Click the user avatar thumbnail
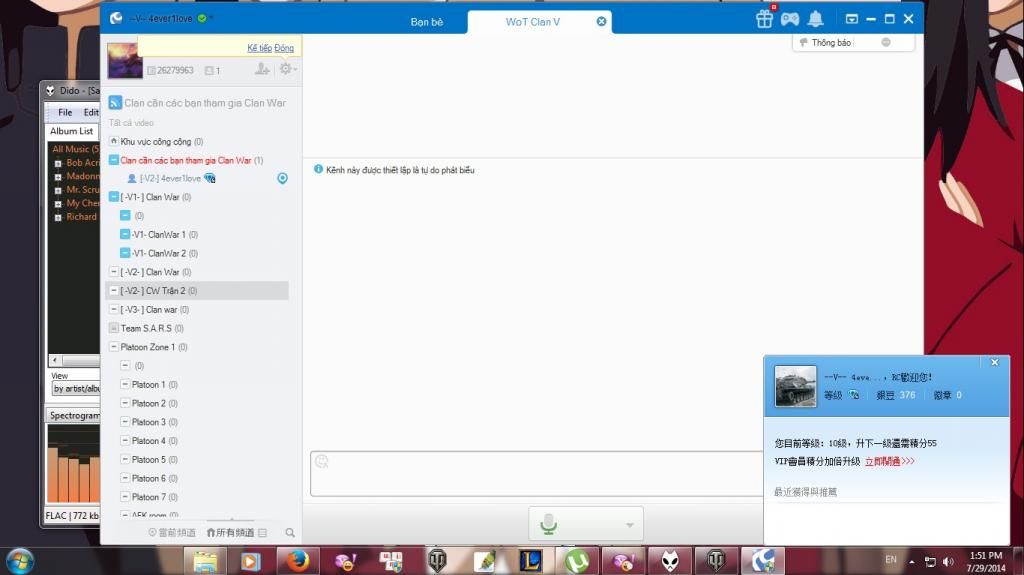Viewport: 1024px width, 575px height. coord(125,60)
